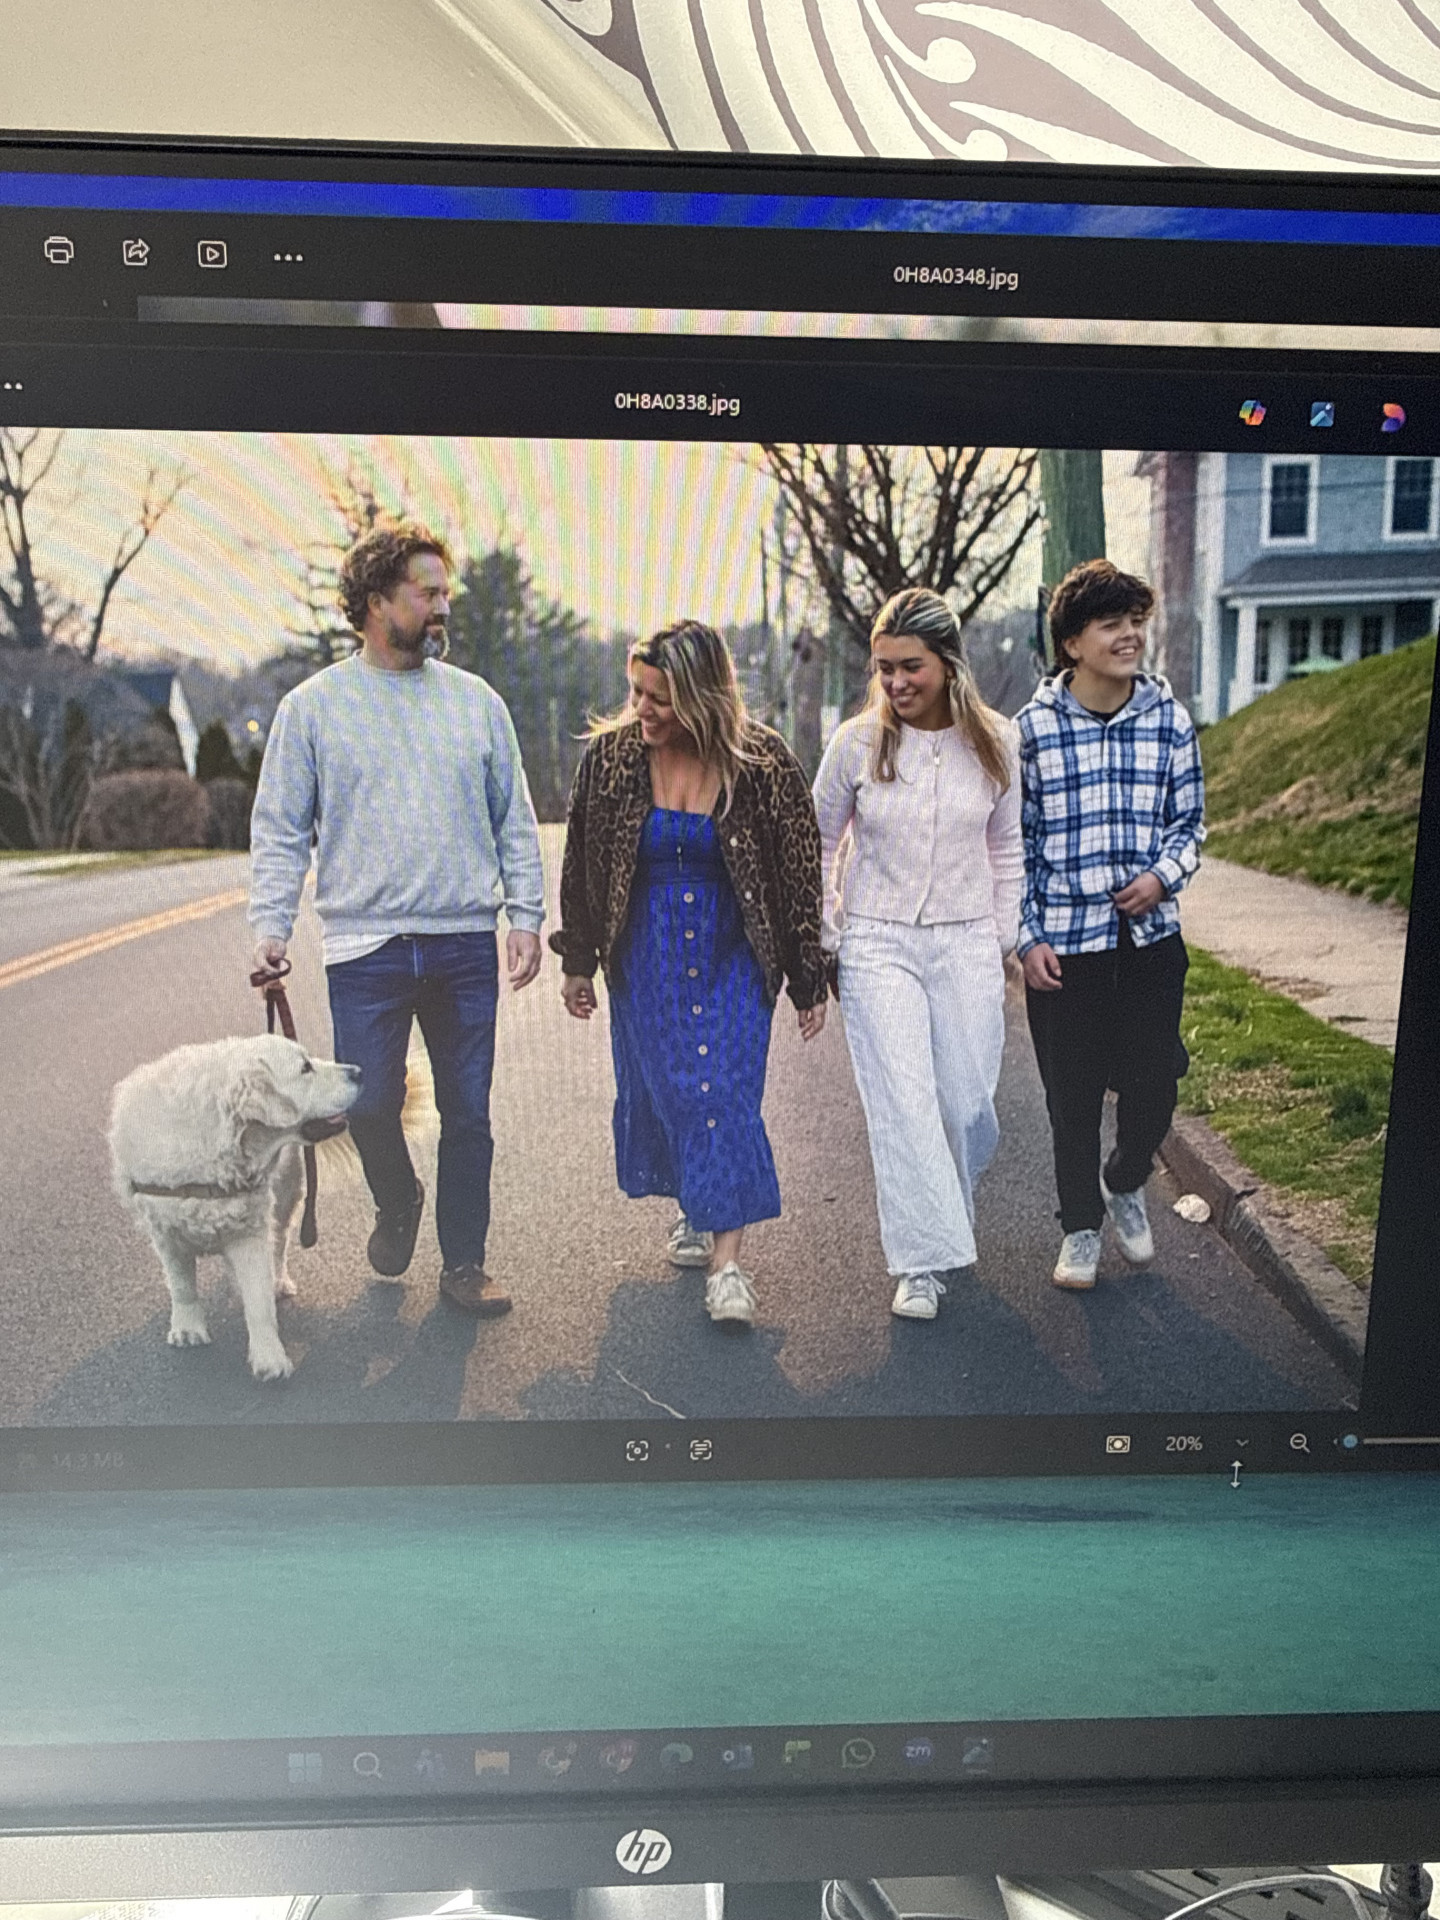1440x1920 pixels.
Task: Open the Designer edit icon
Action: tap(1322, 414)
